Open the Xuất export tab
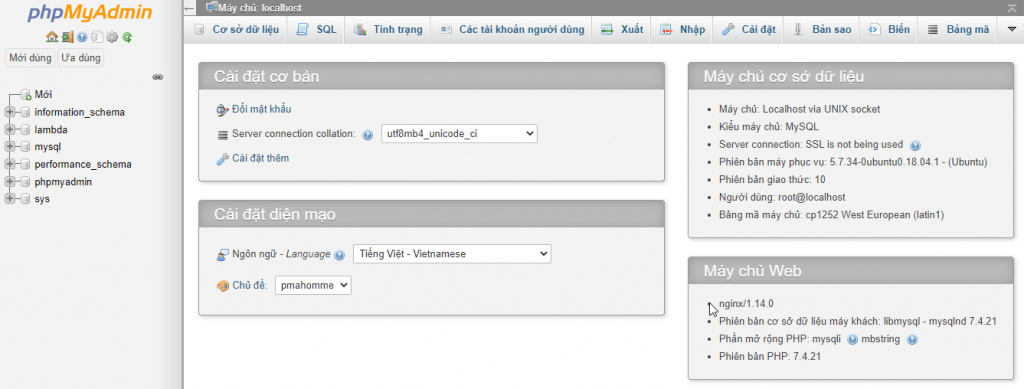This screenshot has height=389, width=1024. pos(622,29)
